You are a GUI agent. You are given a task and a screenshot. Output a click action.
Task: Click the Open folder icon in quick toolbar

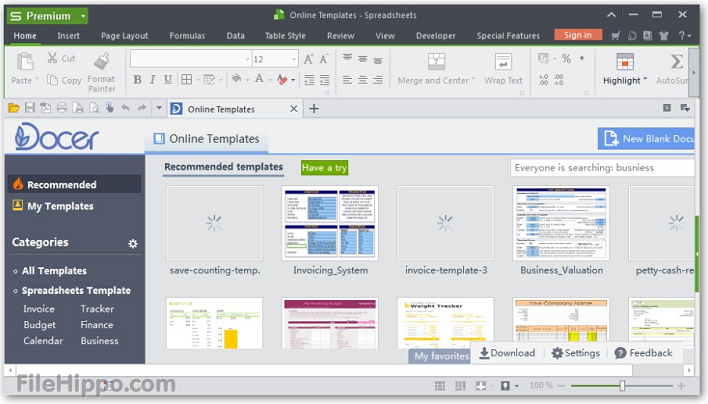tap(14, 108)
